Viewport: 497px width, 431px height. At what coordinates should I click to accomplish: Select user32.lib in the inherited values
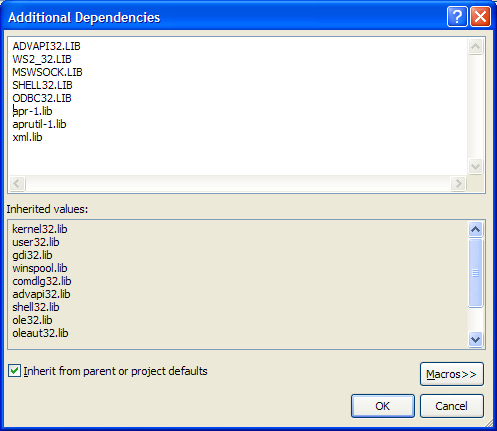(x=36, y=242)
